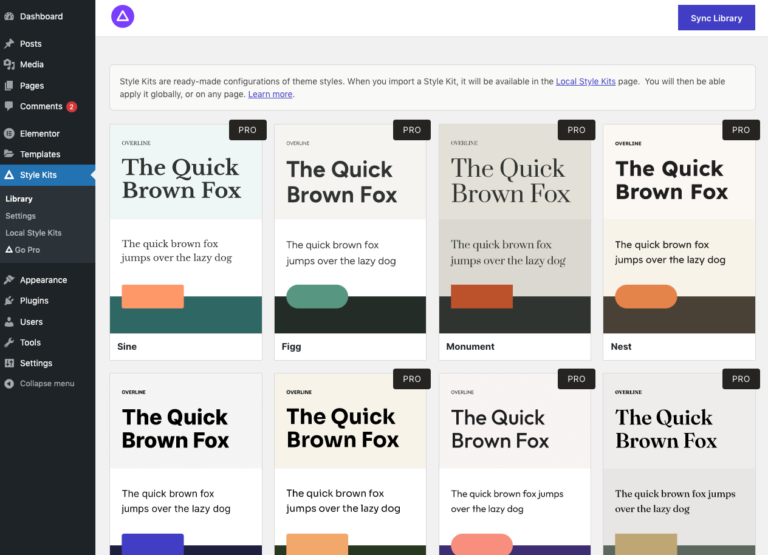
Task: Click the Dashboard icon in sidebar
Action: tap(9, 16)
